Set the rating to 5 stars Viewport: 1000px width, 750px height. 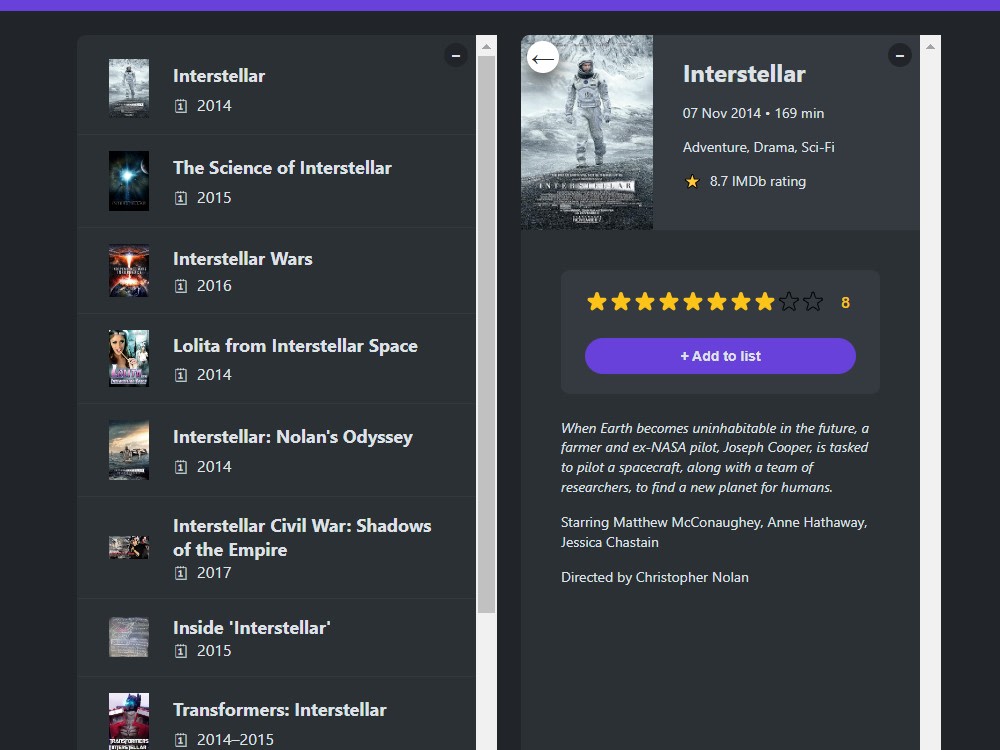[693, 302]
